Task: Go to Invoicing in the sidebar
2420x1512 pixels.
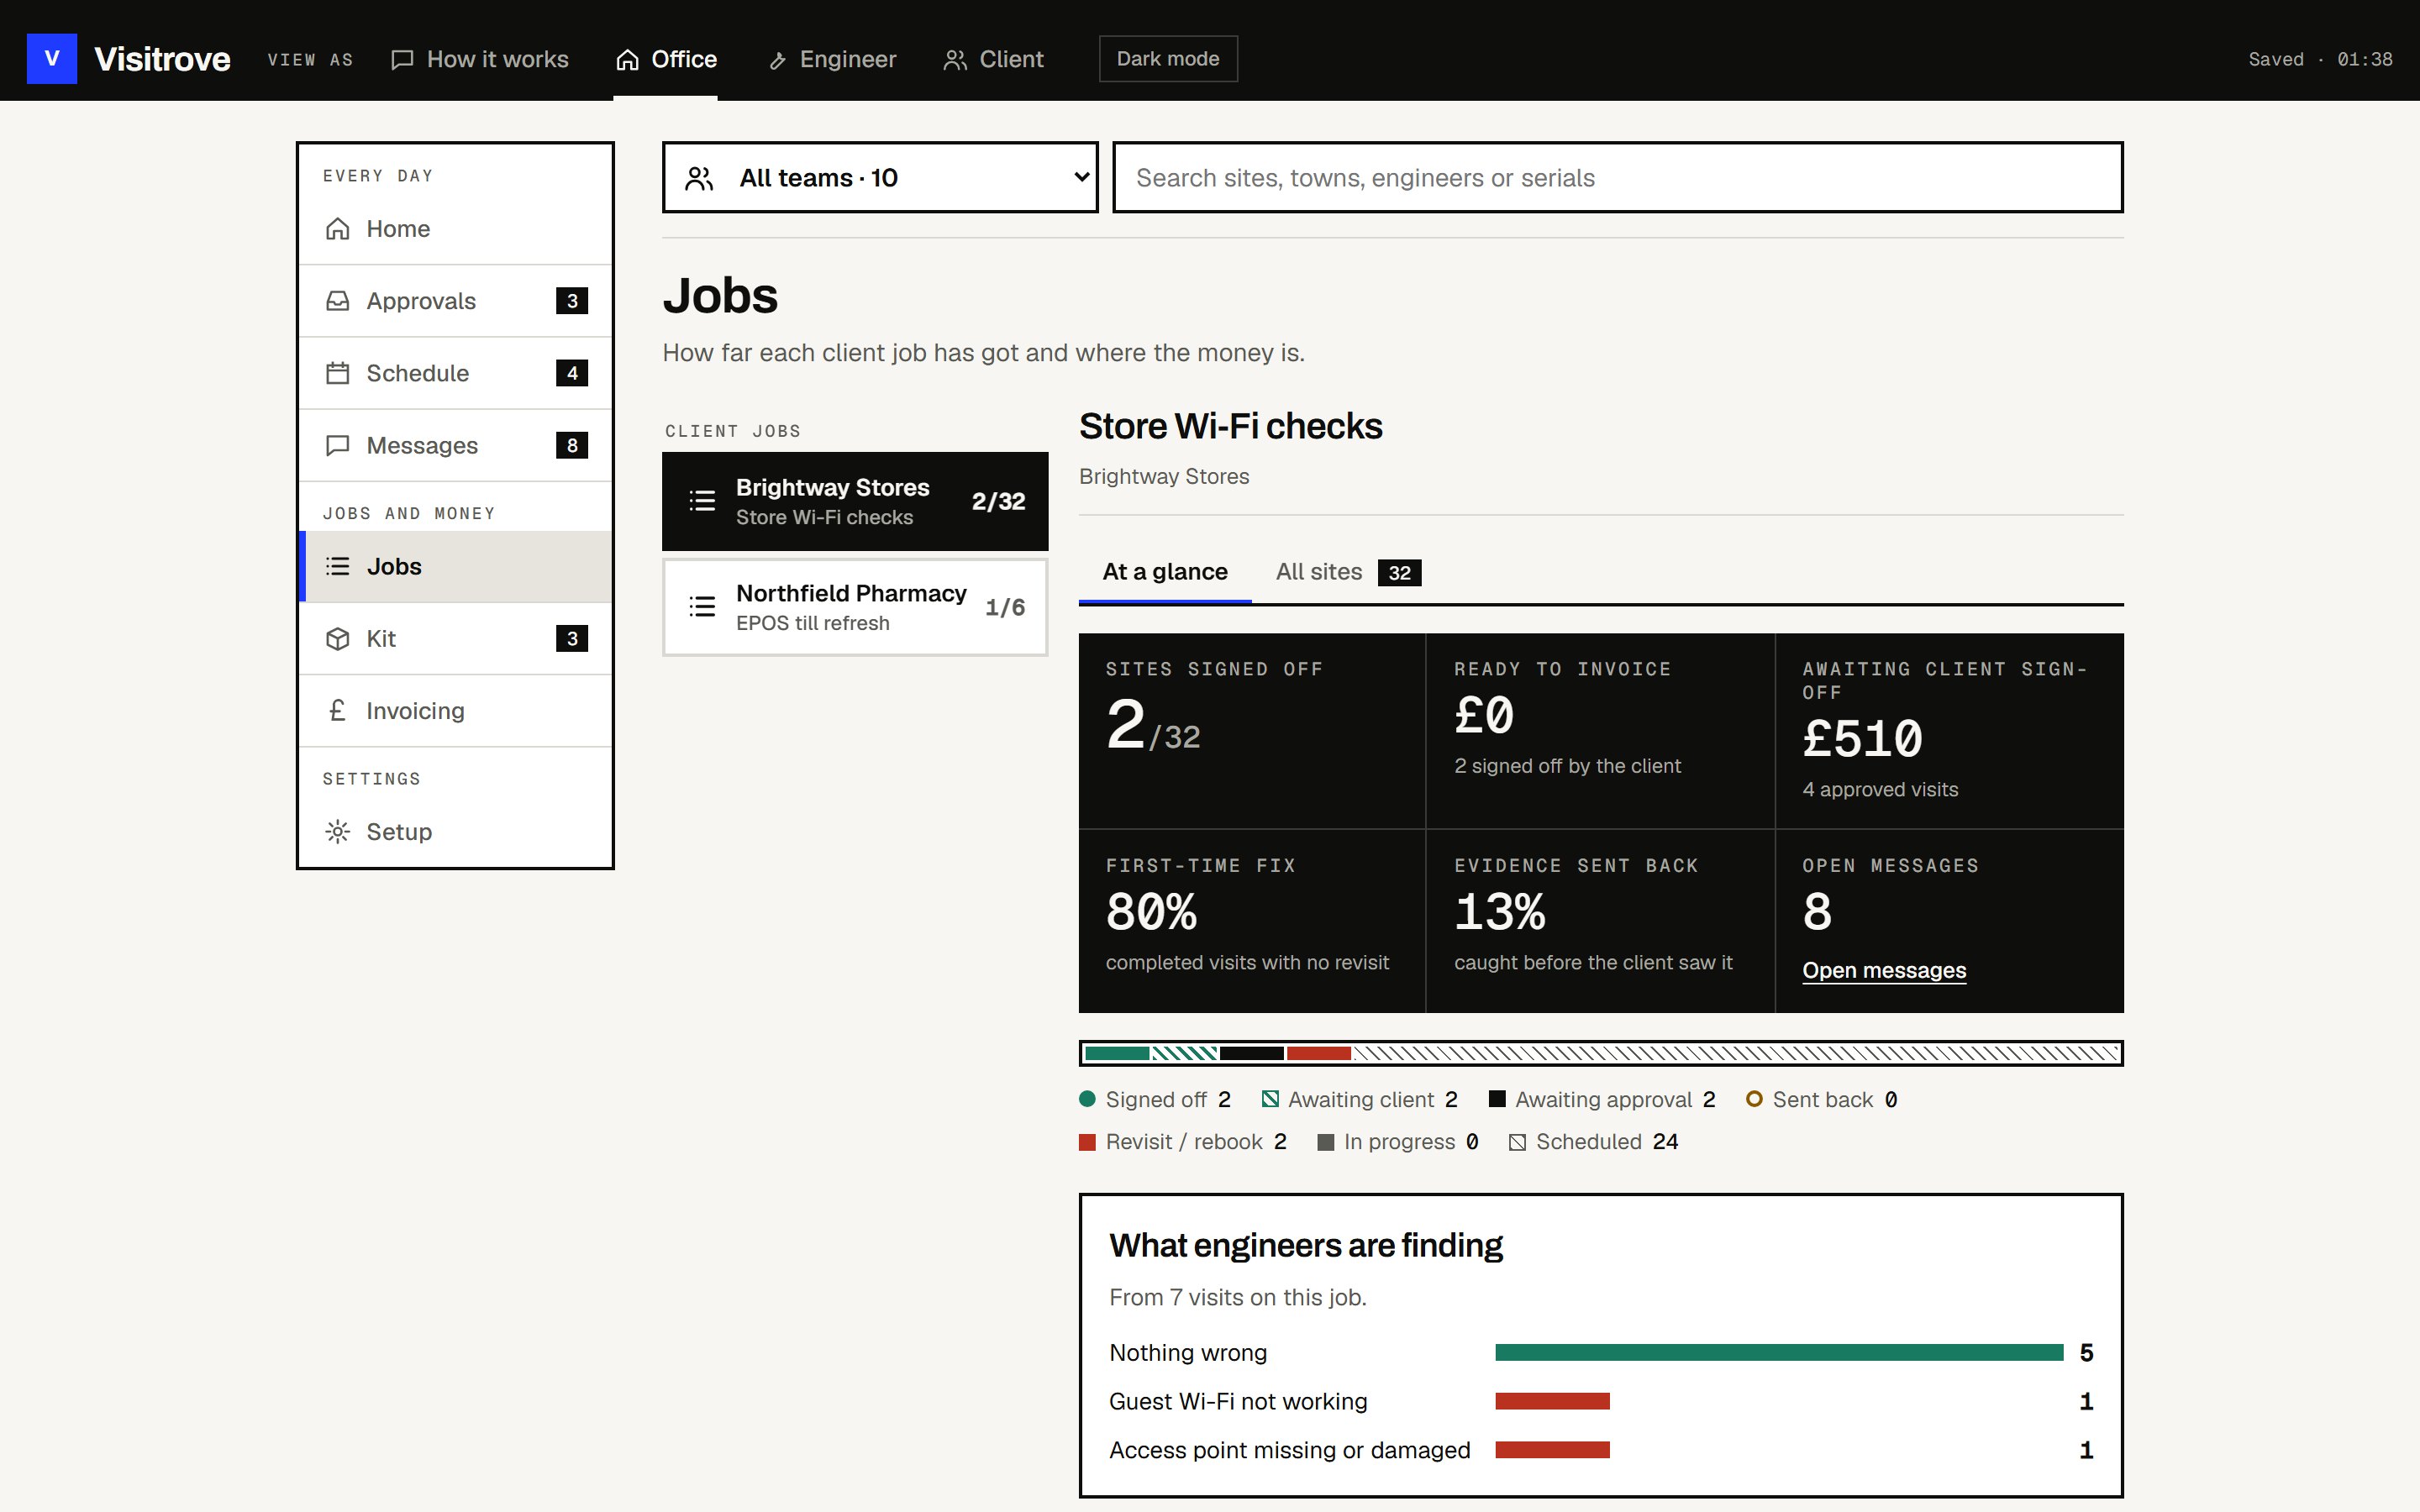Action: (455, 710)
